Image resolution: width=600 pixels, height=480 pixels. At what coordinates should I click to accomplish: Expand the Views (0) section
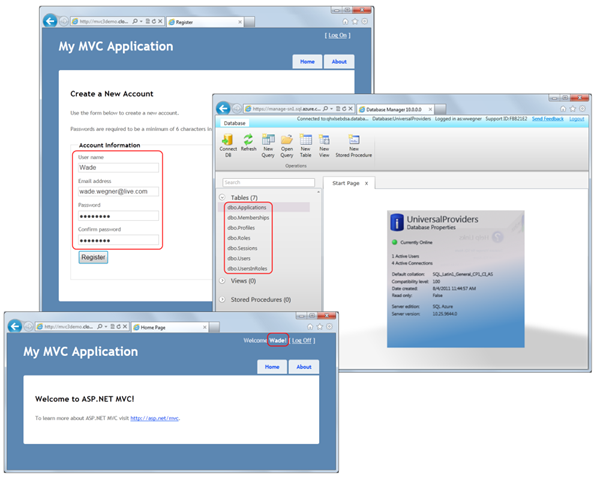coord(223,281)
